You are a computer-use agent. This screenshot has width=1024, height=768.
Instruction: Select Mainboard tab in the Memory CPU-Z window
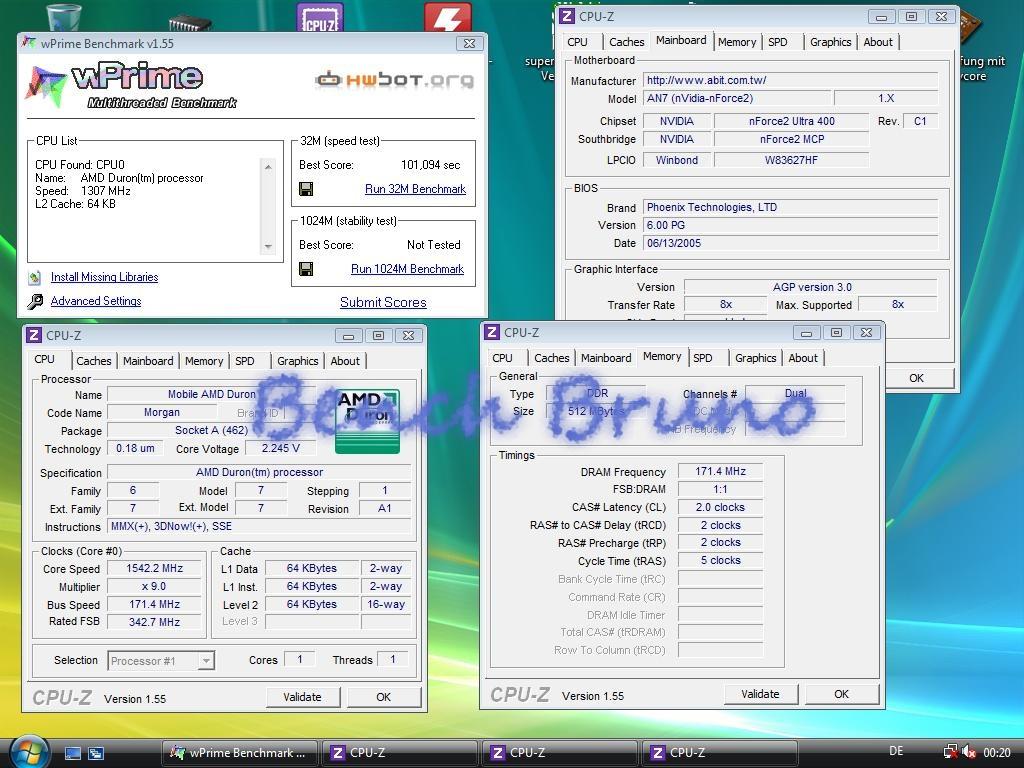point(606,358)
